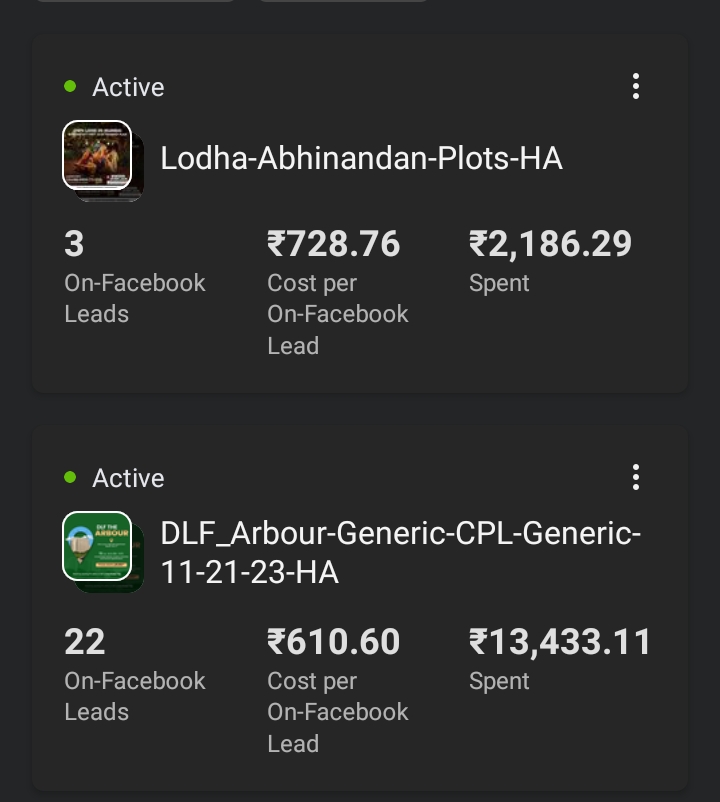Select the ₹2,186.29 spent amount
Image resolution: width=720 pixels, height=802 pixels.
[x=550, y=244]
